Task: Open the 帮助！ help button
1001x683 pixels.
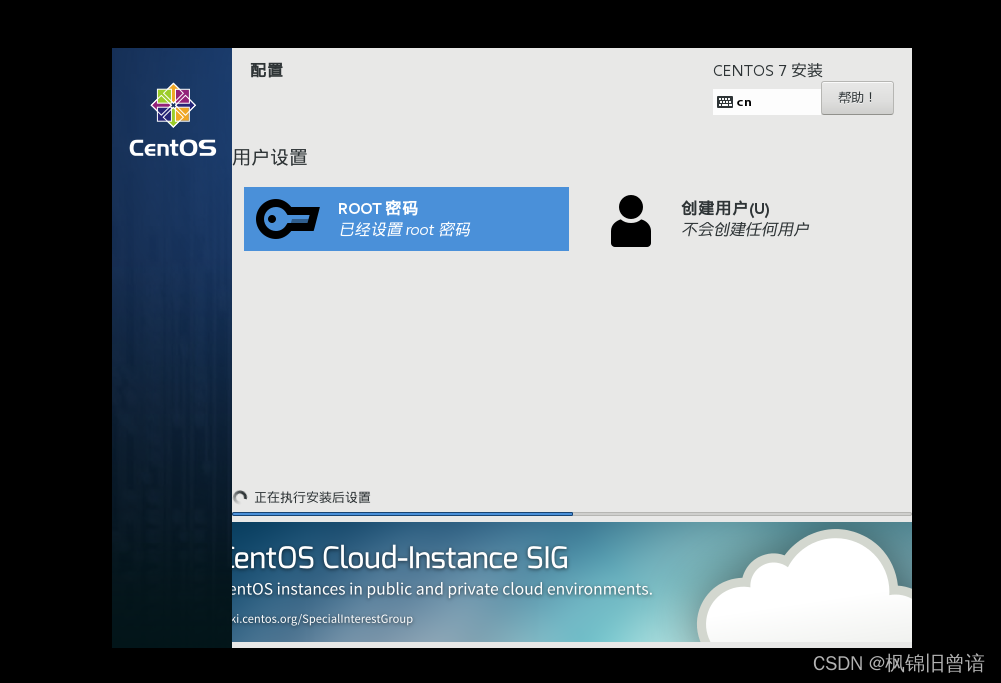Action: point(856,97)
